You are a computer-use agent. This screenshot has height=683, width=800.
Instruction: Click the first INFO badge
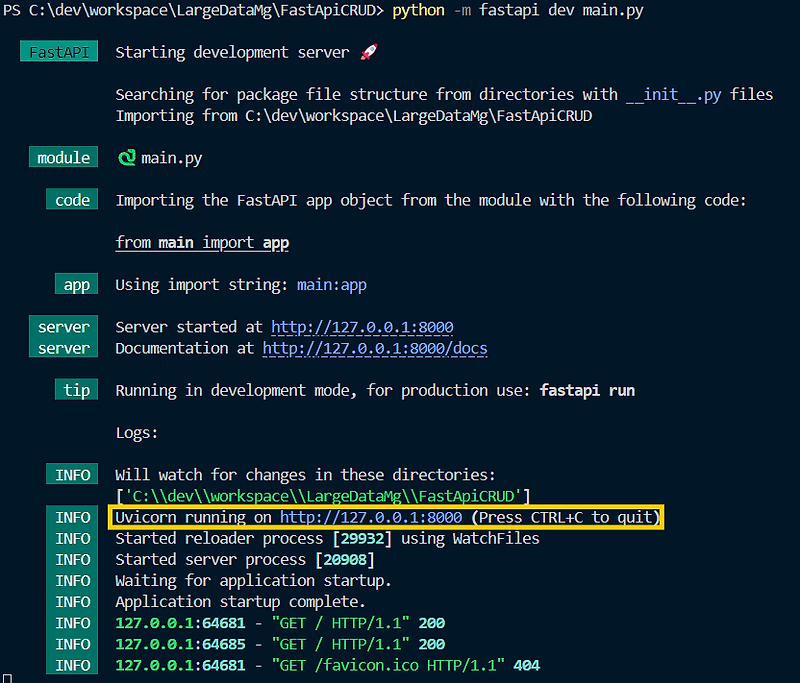pos(71,474)
